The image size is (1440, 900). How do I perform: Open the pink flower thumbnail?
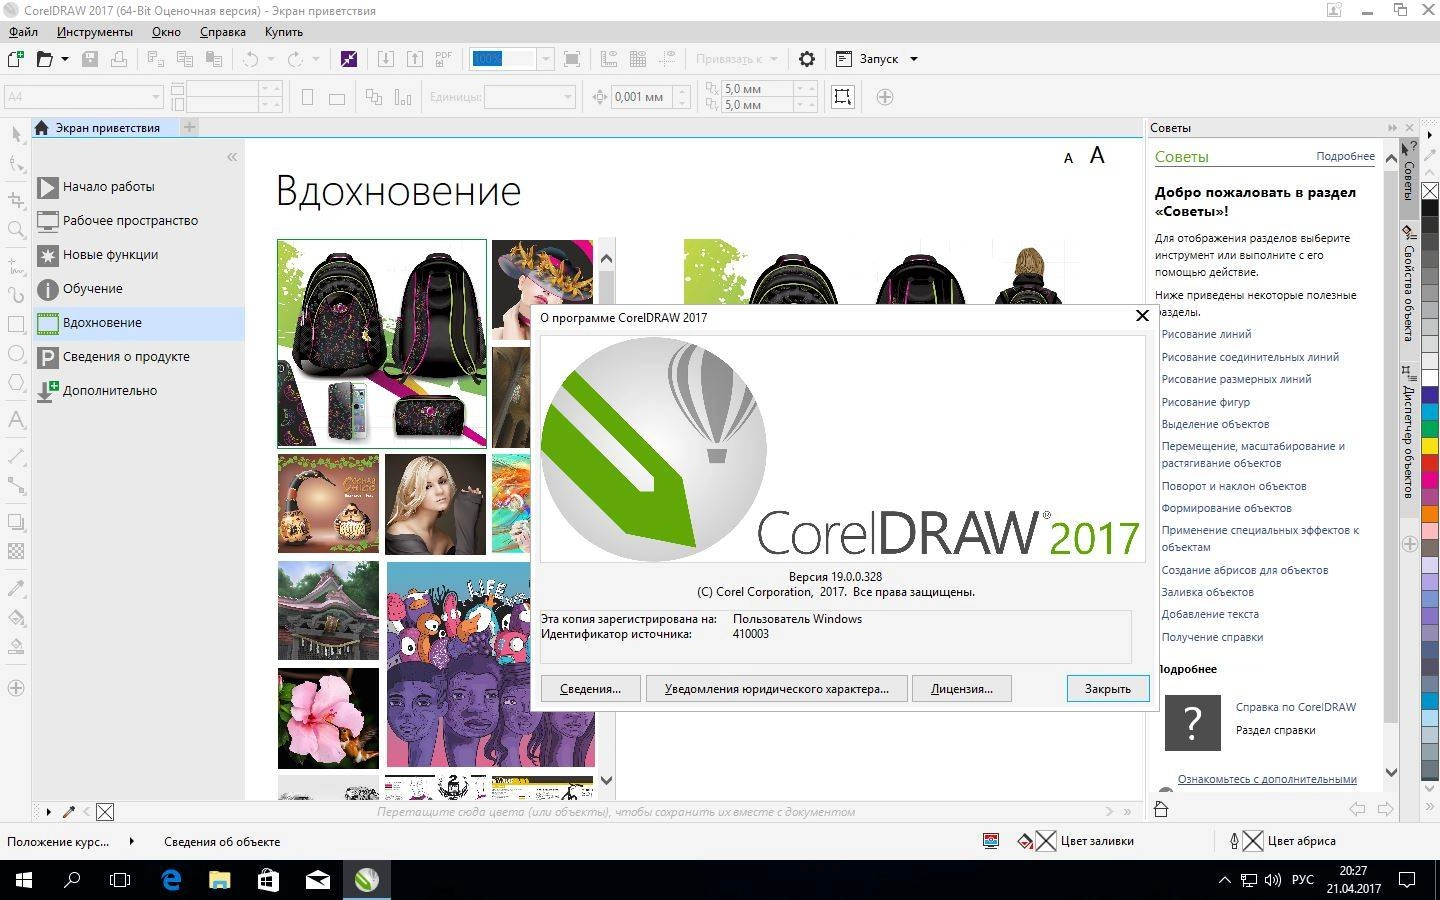point(328,719)
